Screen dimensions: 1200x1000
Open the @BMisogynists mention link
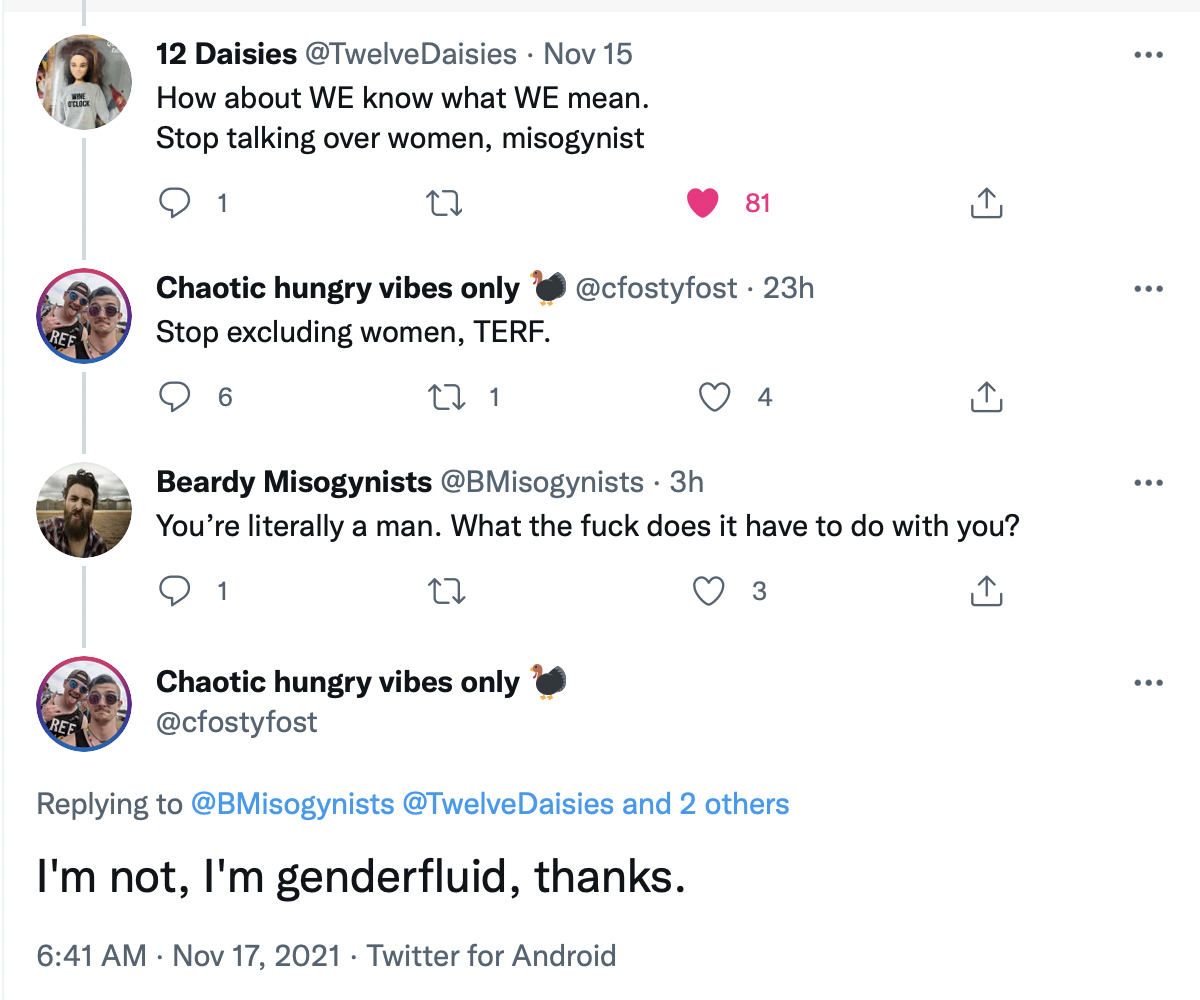click(292, 804)
